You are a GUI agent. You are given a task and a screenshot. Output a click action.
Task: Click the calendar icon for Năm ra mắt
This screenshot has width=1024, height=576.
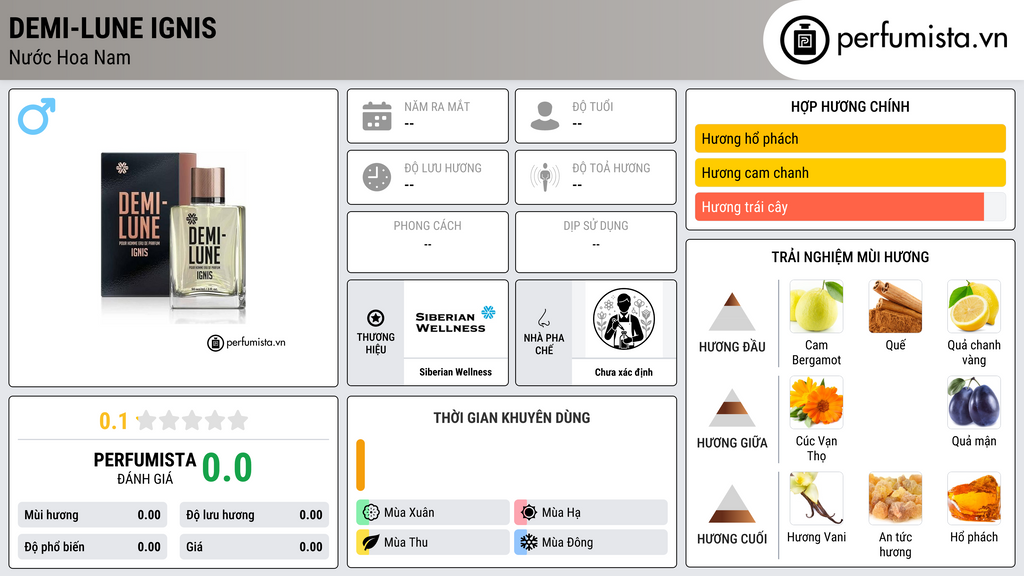tap(377, 116)
